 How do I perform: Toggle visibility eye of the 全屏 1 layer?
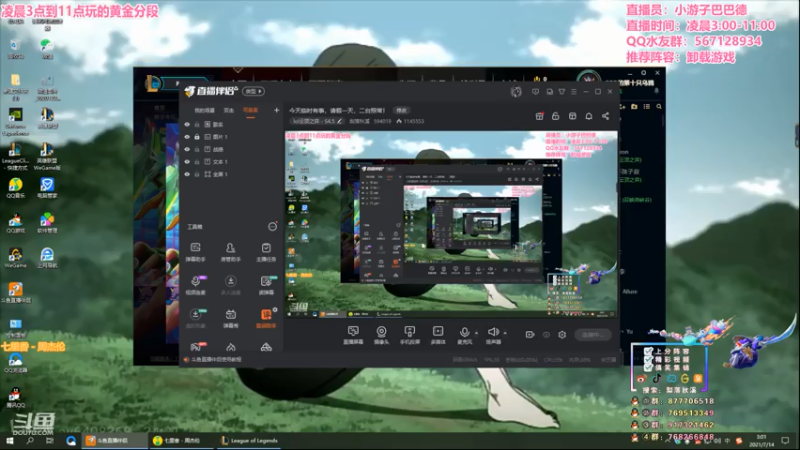187,174
